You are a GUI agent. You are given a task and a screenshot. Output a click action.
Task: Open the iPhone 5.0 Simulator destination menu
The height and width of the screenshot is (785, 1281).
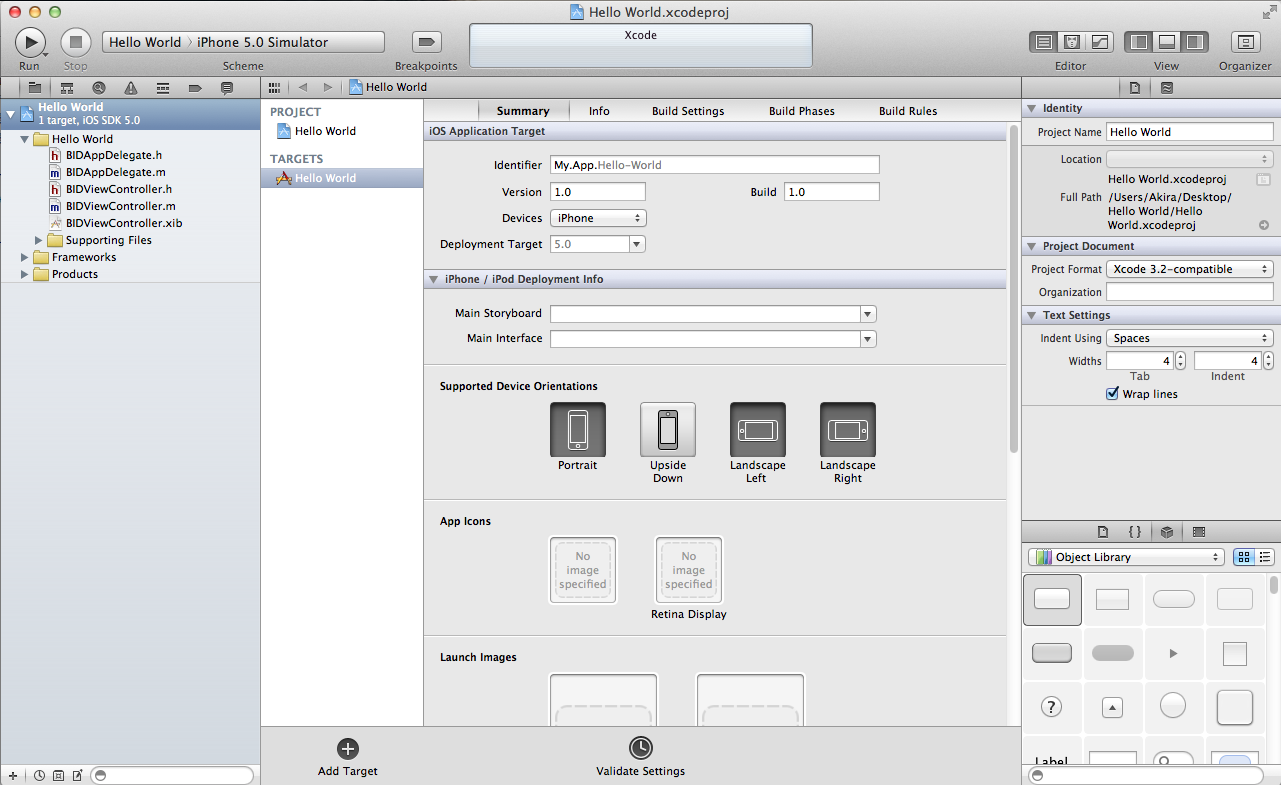[262, 42]
